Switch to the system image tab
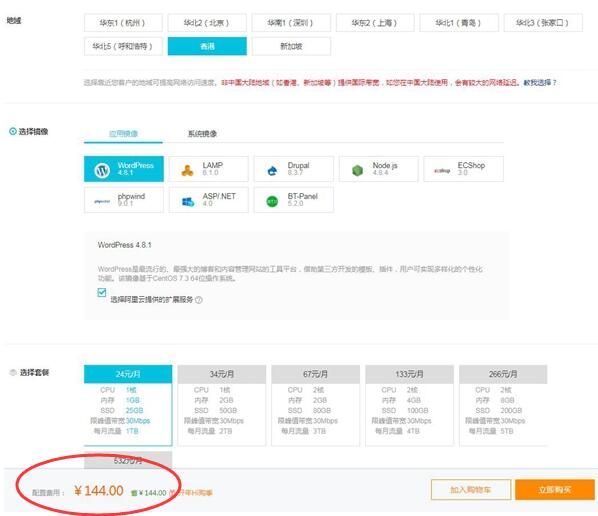The image size is (598, 516). (202, 133)
